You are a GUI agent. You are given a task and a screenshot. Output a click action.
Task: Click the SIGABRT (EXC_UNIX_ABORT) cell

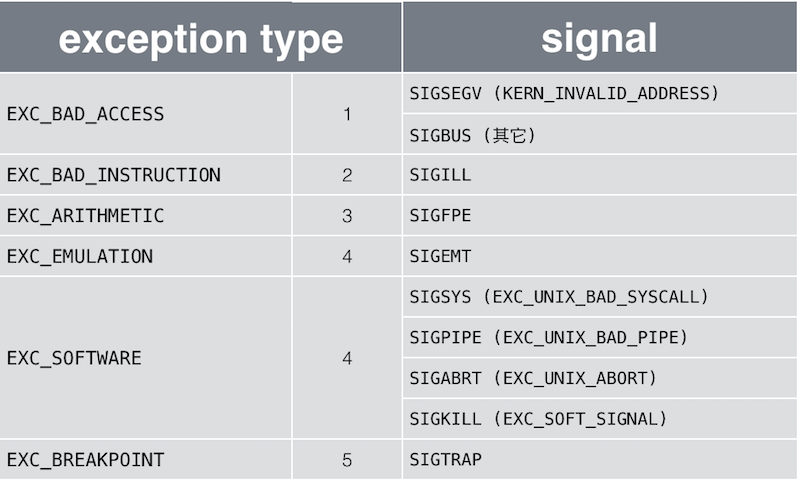[x=533, y=379]
